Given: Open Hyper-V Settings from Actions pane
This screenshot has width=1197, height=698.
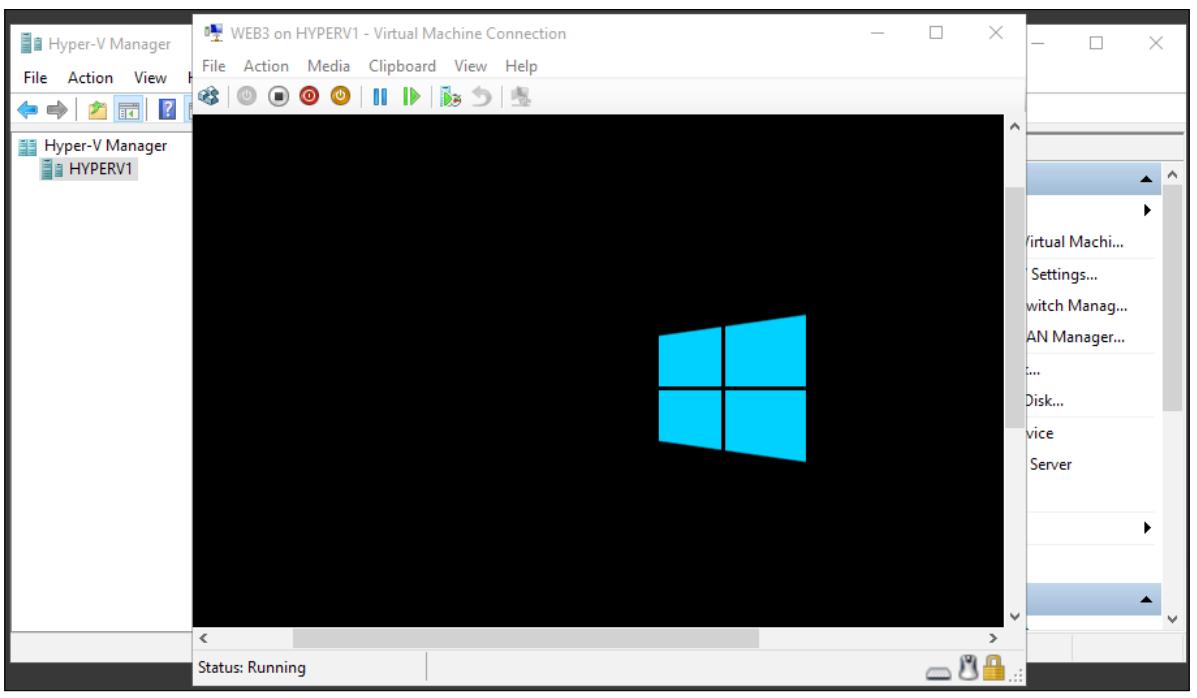Looking at the screenshot, I should [x=1063, y=274].
